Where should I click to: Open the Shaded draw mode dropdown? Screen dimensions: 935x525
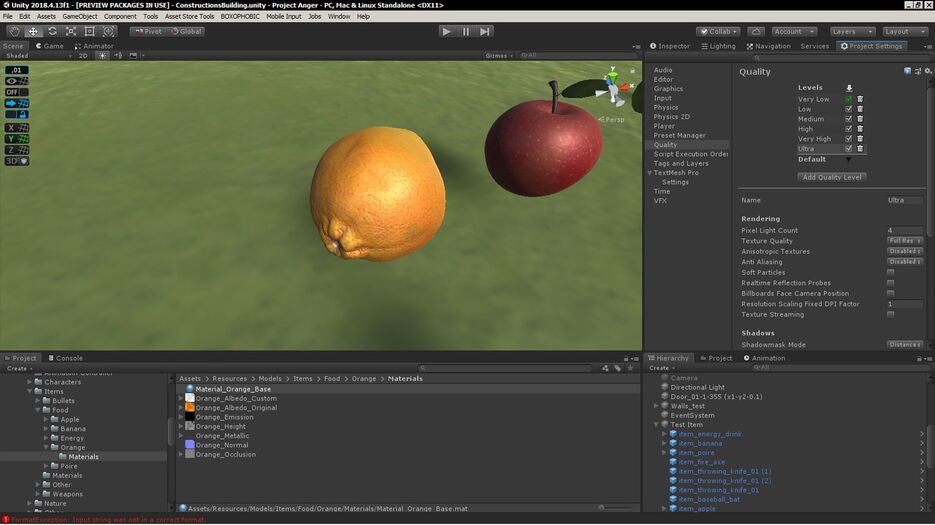38,55
